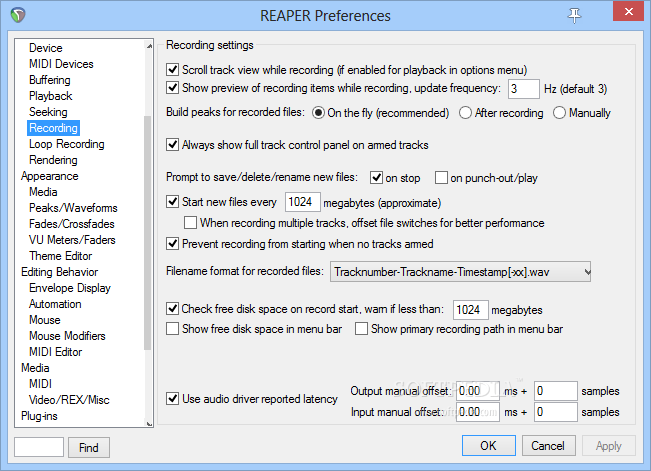This screenshot has height=471, width=651.
Task: Toggle Show preview of recording items checkbox
Action: [172, 88]
